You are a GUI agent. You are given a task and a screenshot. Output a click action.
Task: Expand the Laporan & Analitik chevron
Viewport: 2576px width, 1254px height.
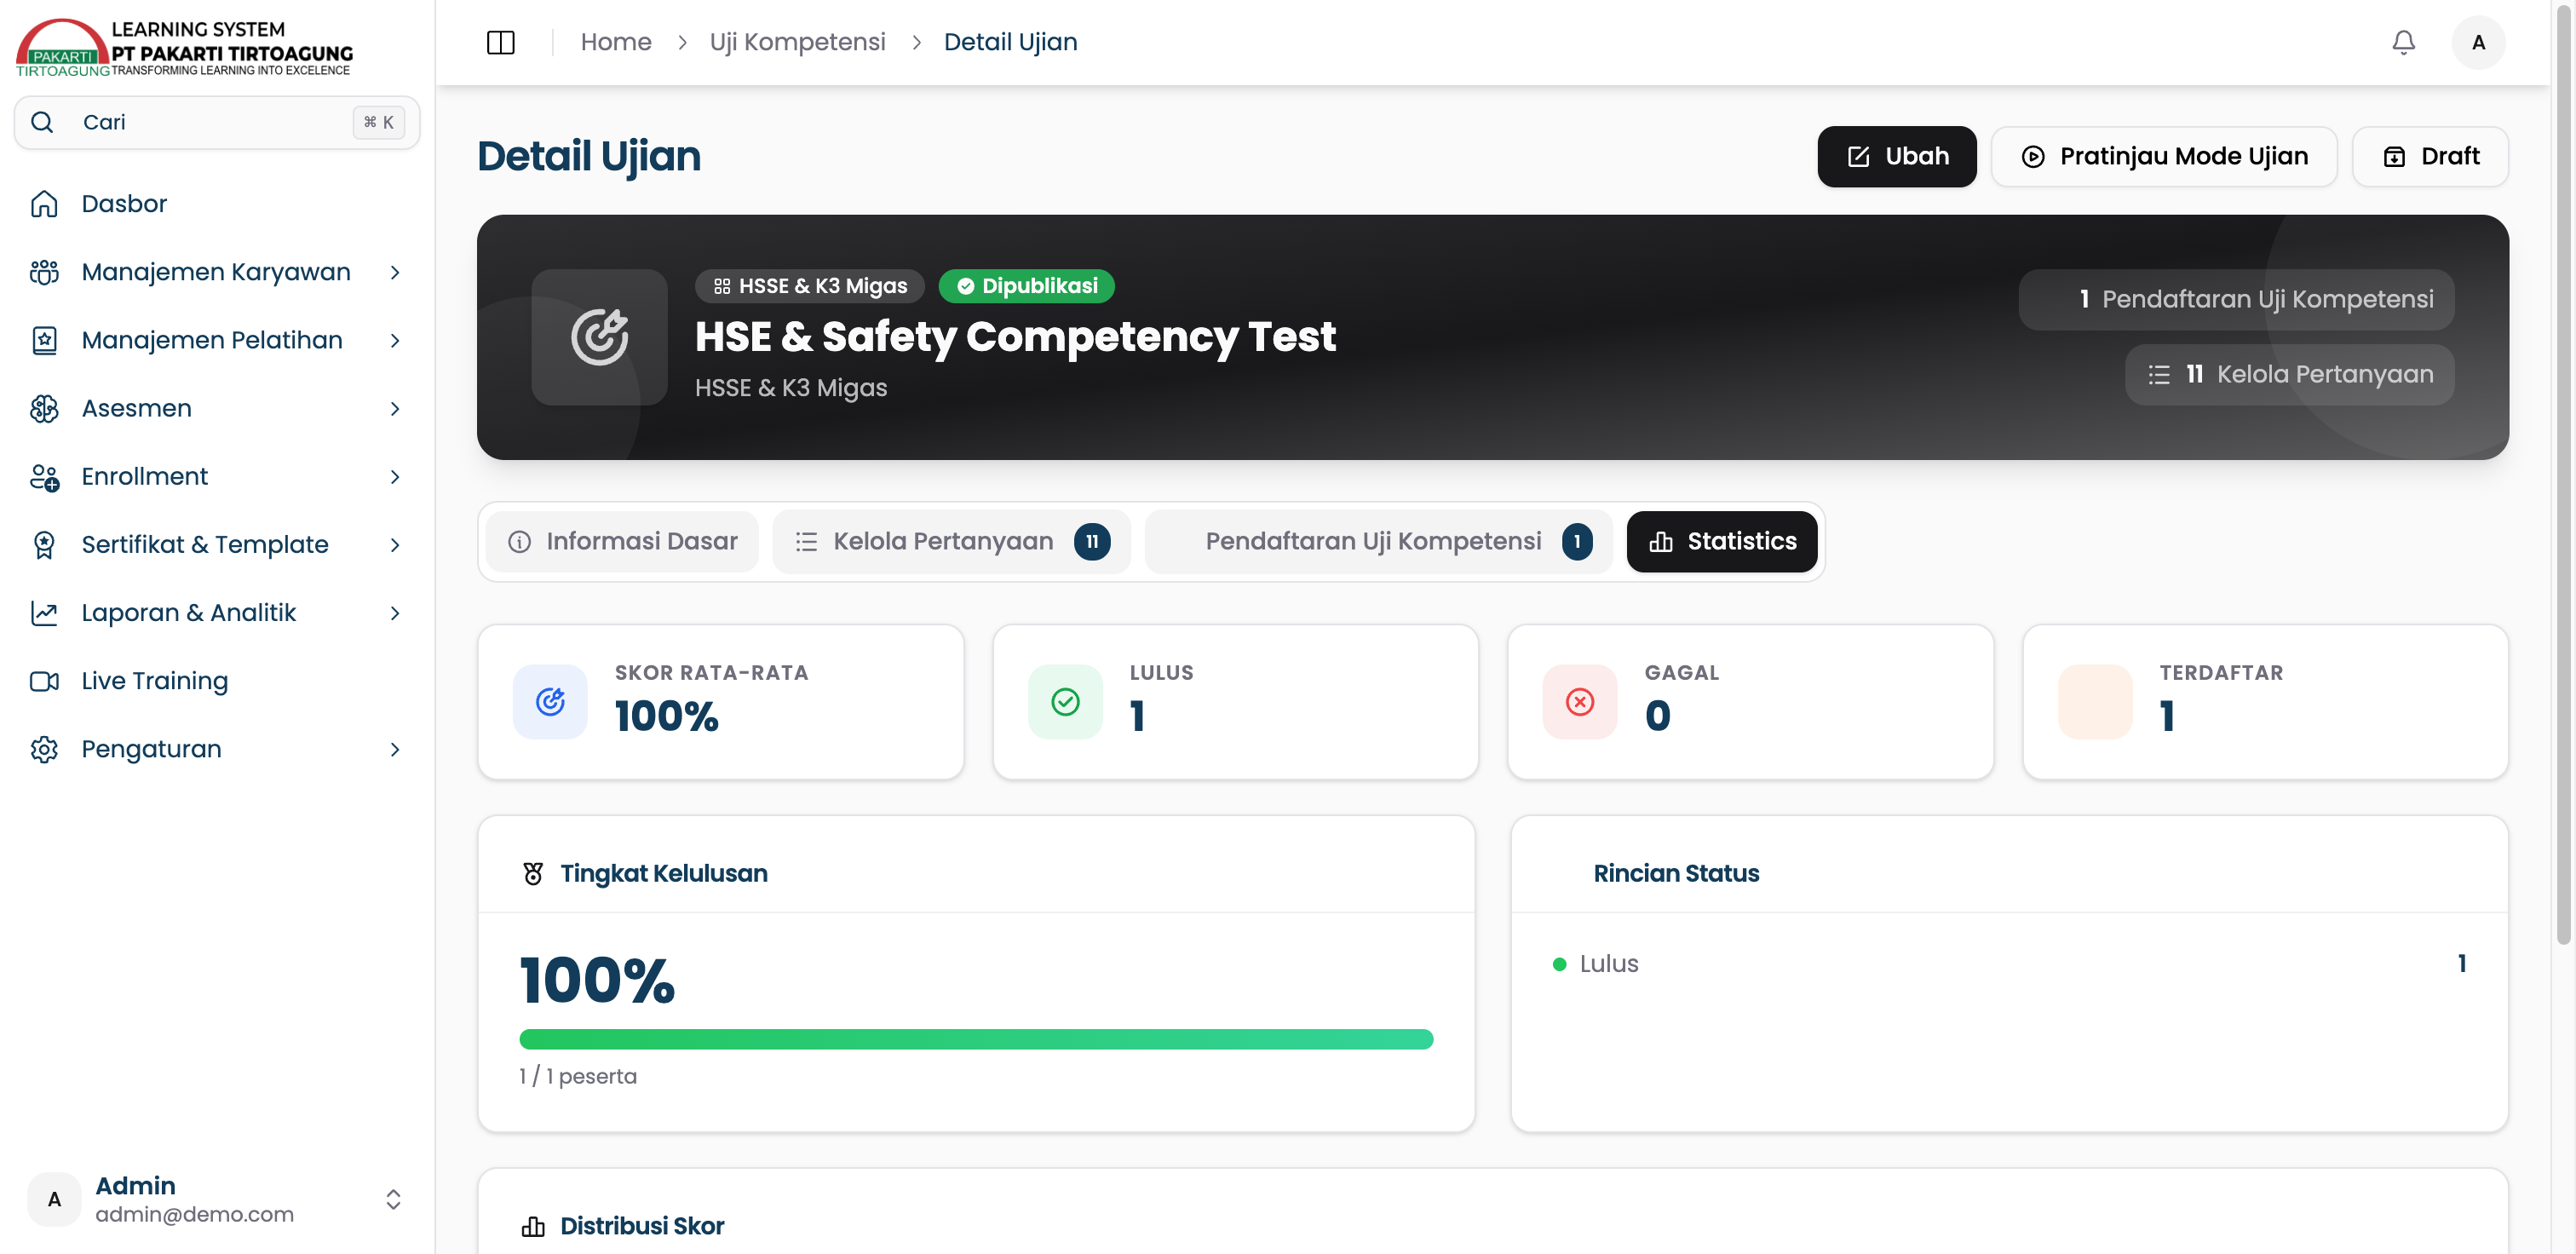pyautogui.click(x=395, y=612)
